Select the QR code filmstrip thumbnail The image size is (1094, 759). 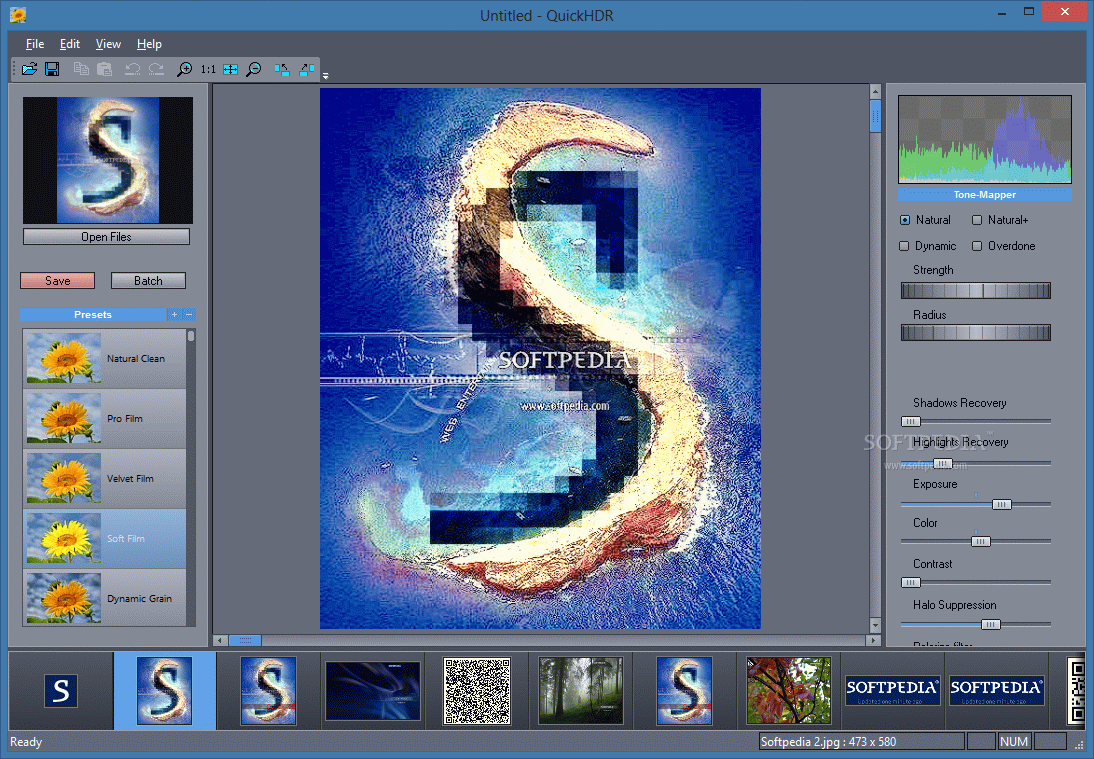(x=477, y=691)
